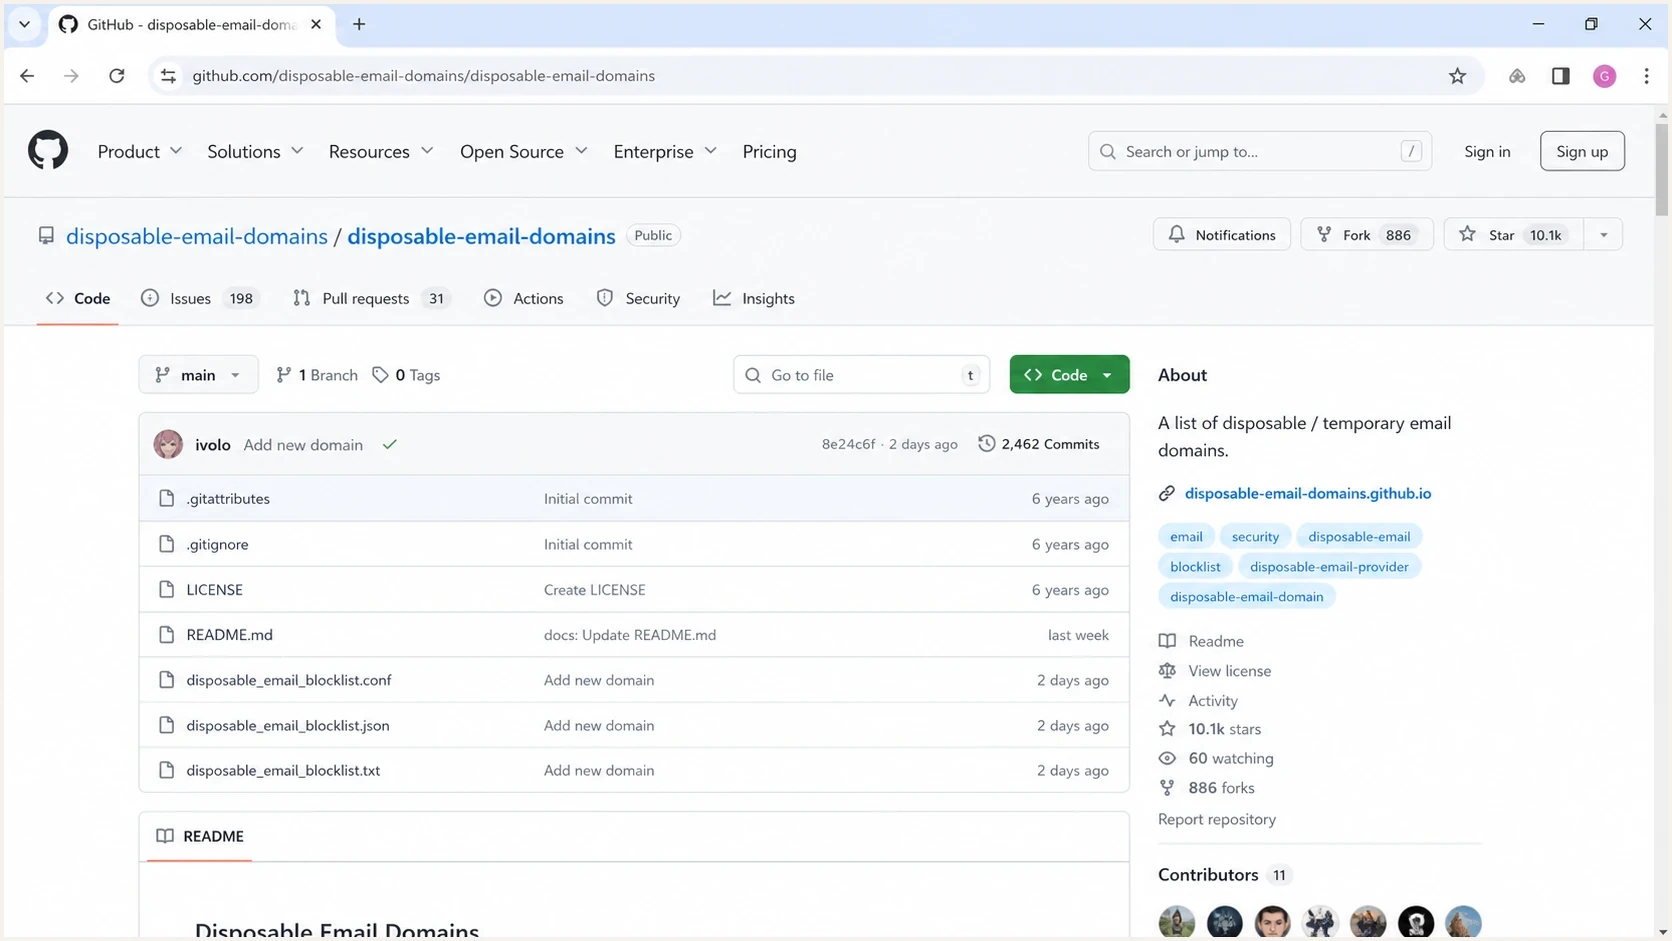Click the browser back arrow
Image resolution: width=1672 pixels, height=941 pixels.
point(27,76)
